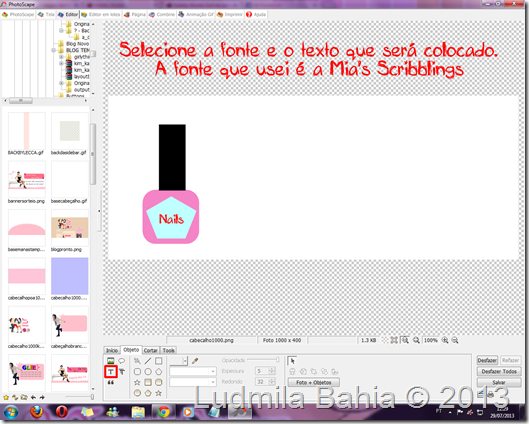The height and width of the screenshot is (424, 529).
Task: Click the Foto + Objetos button
Action: click(314, 383)
